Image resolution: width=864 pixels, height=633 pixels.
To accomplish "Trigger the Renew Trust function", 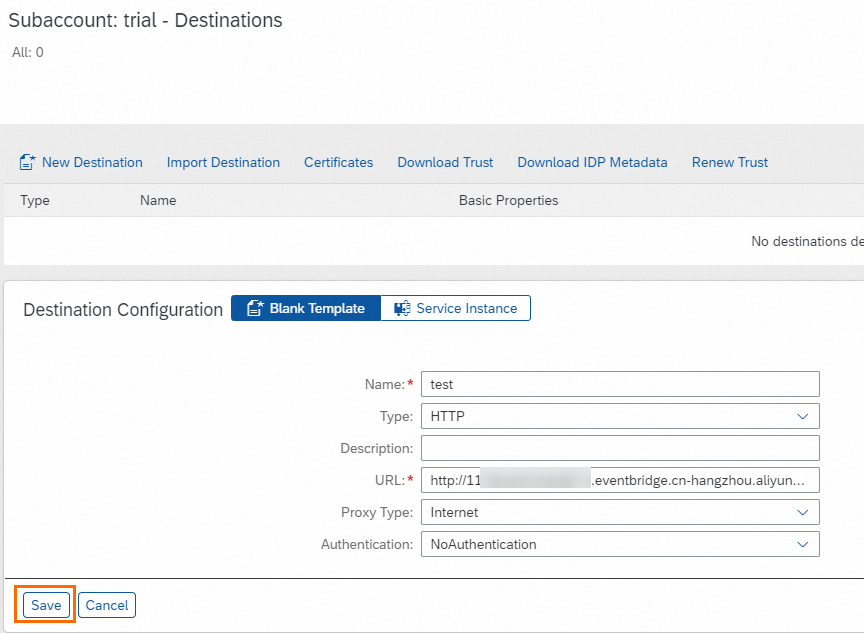I will click(729, 162).
